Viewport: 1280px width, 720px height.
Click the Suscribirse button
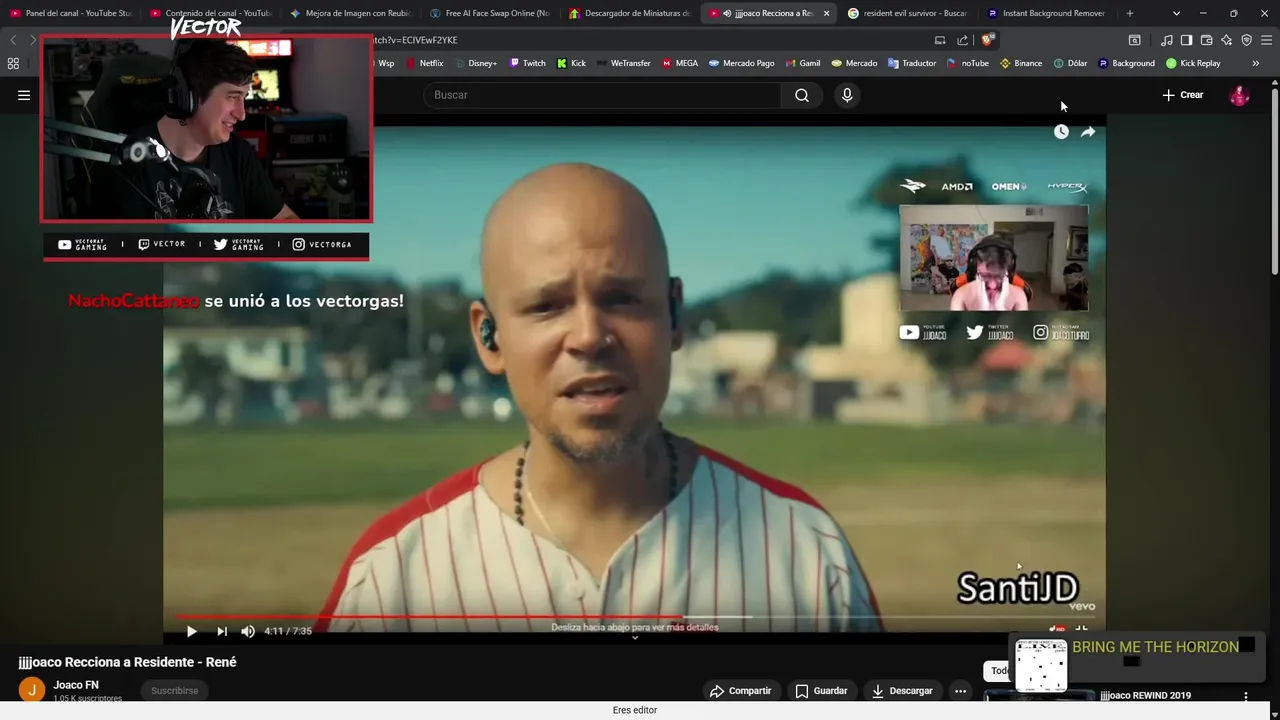(175, 691)
